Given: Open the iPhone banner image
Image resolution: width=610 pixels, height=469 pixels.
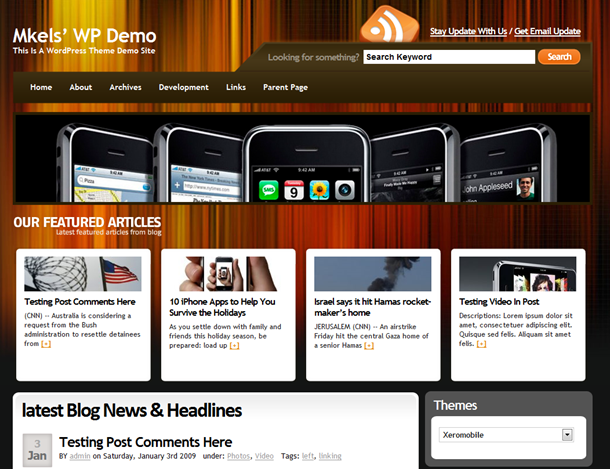Looking at the screenshot, I should click(x=302, y=158).
